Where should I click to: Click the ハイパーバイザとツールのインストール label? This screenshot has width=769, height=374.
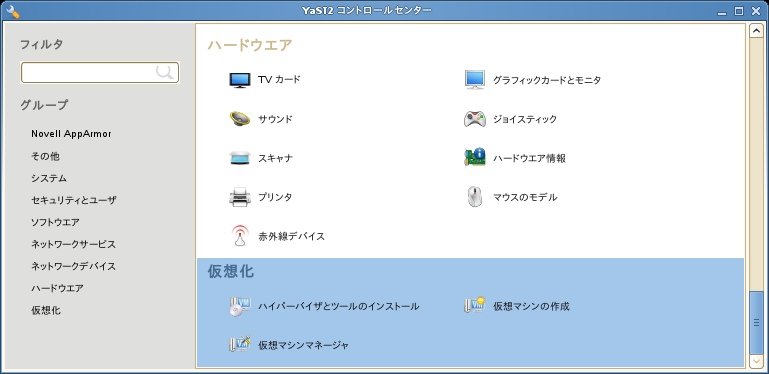point(338,307)
